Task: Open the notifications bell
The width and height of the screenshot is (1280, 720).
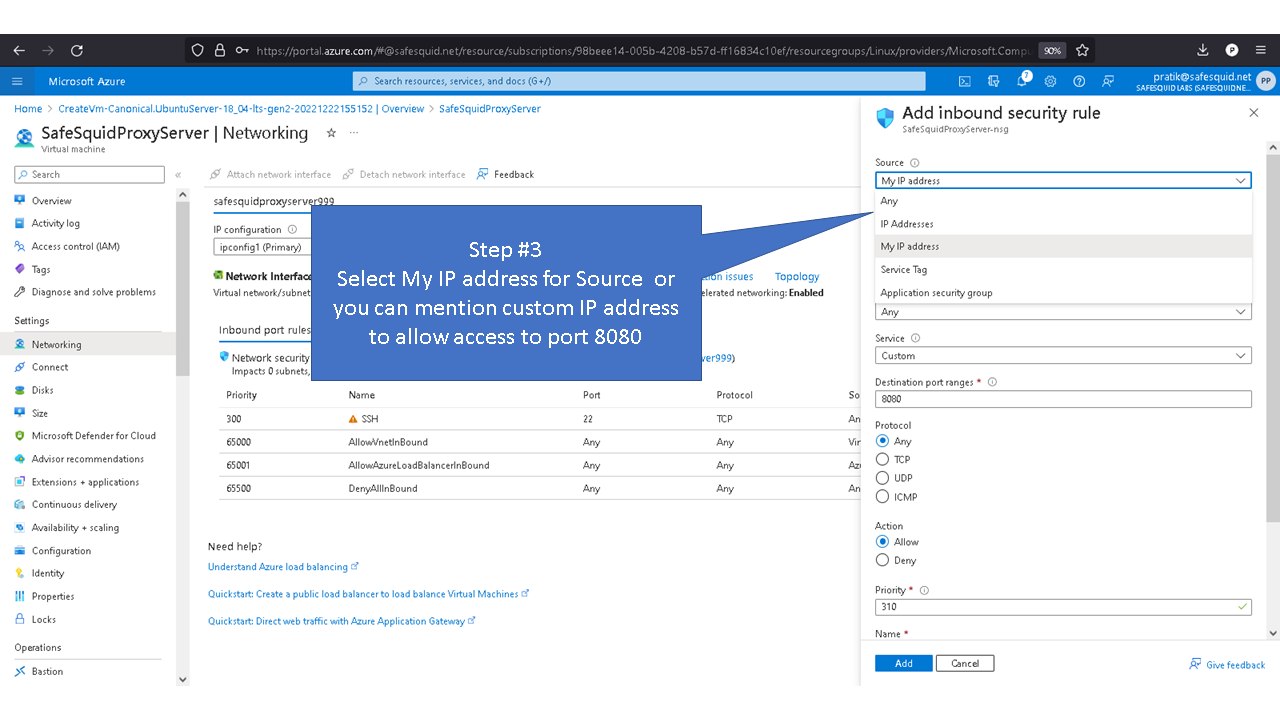Action: point(1022,81)
